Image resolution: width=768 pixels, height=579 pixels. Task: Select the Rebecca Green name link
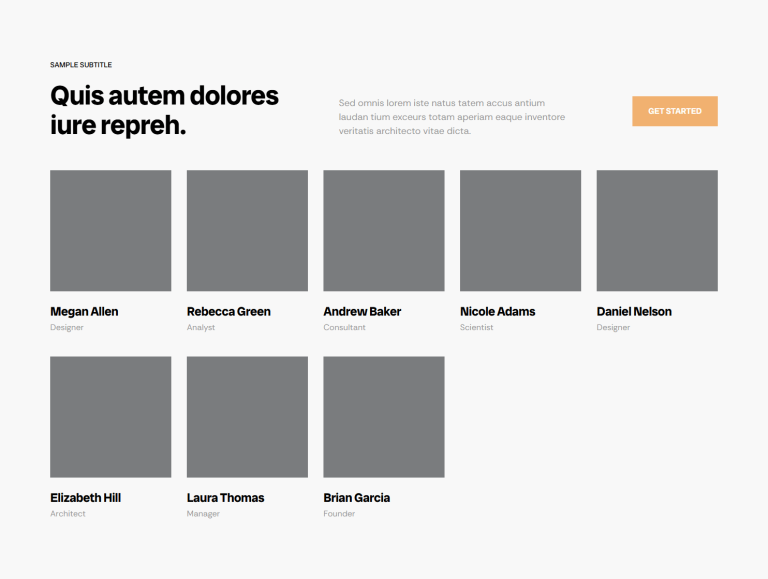coord(228,311)
